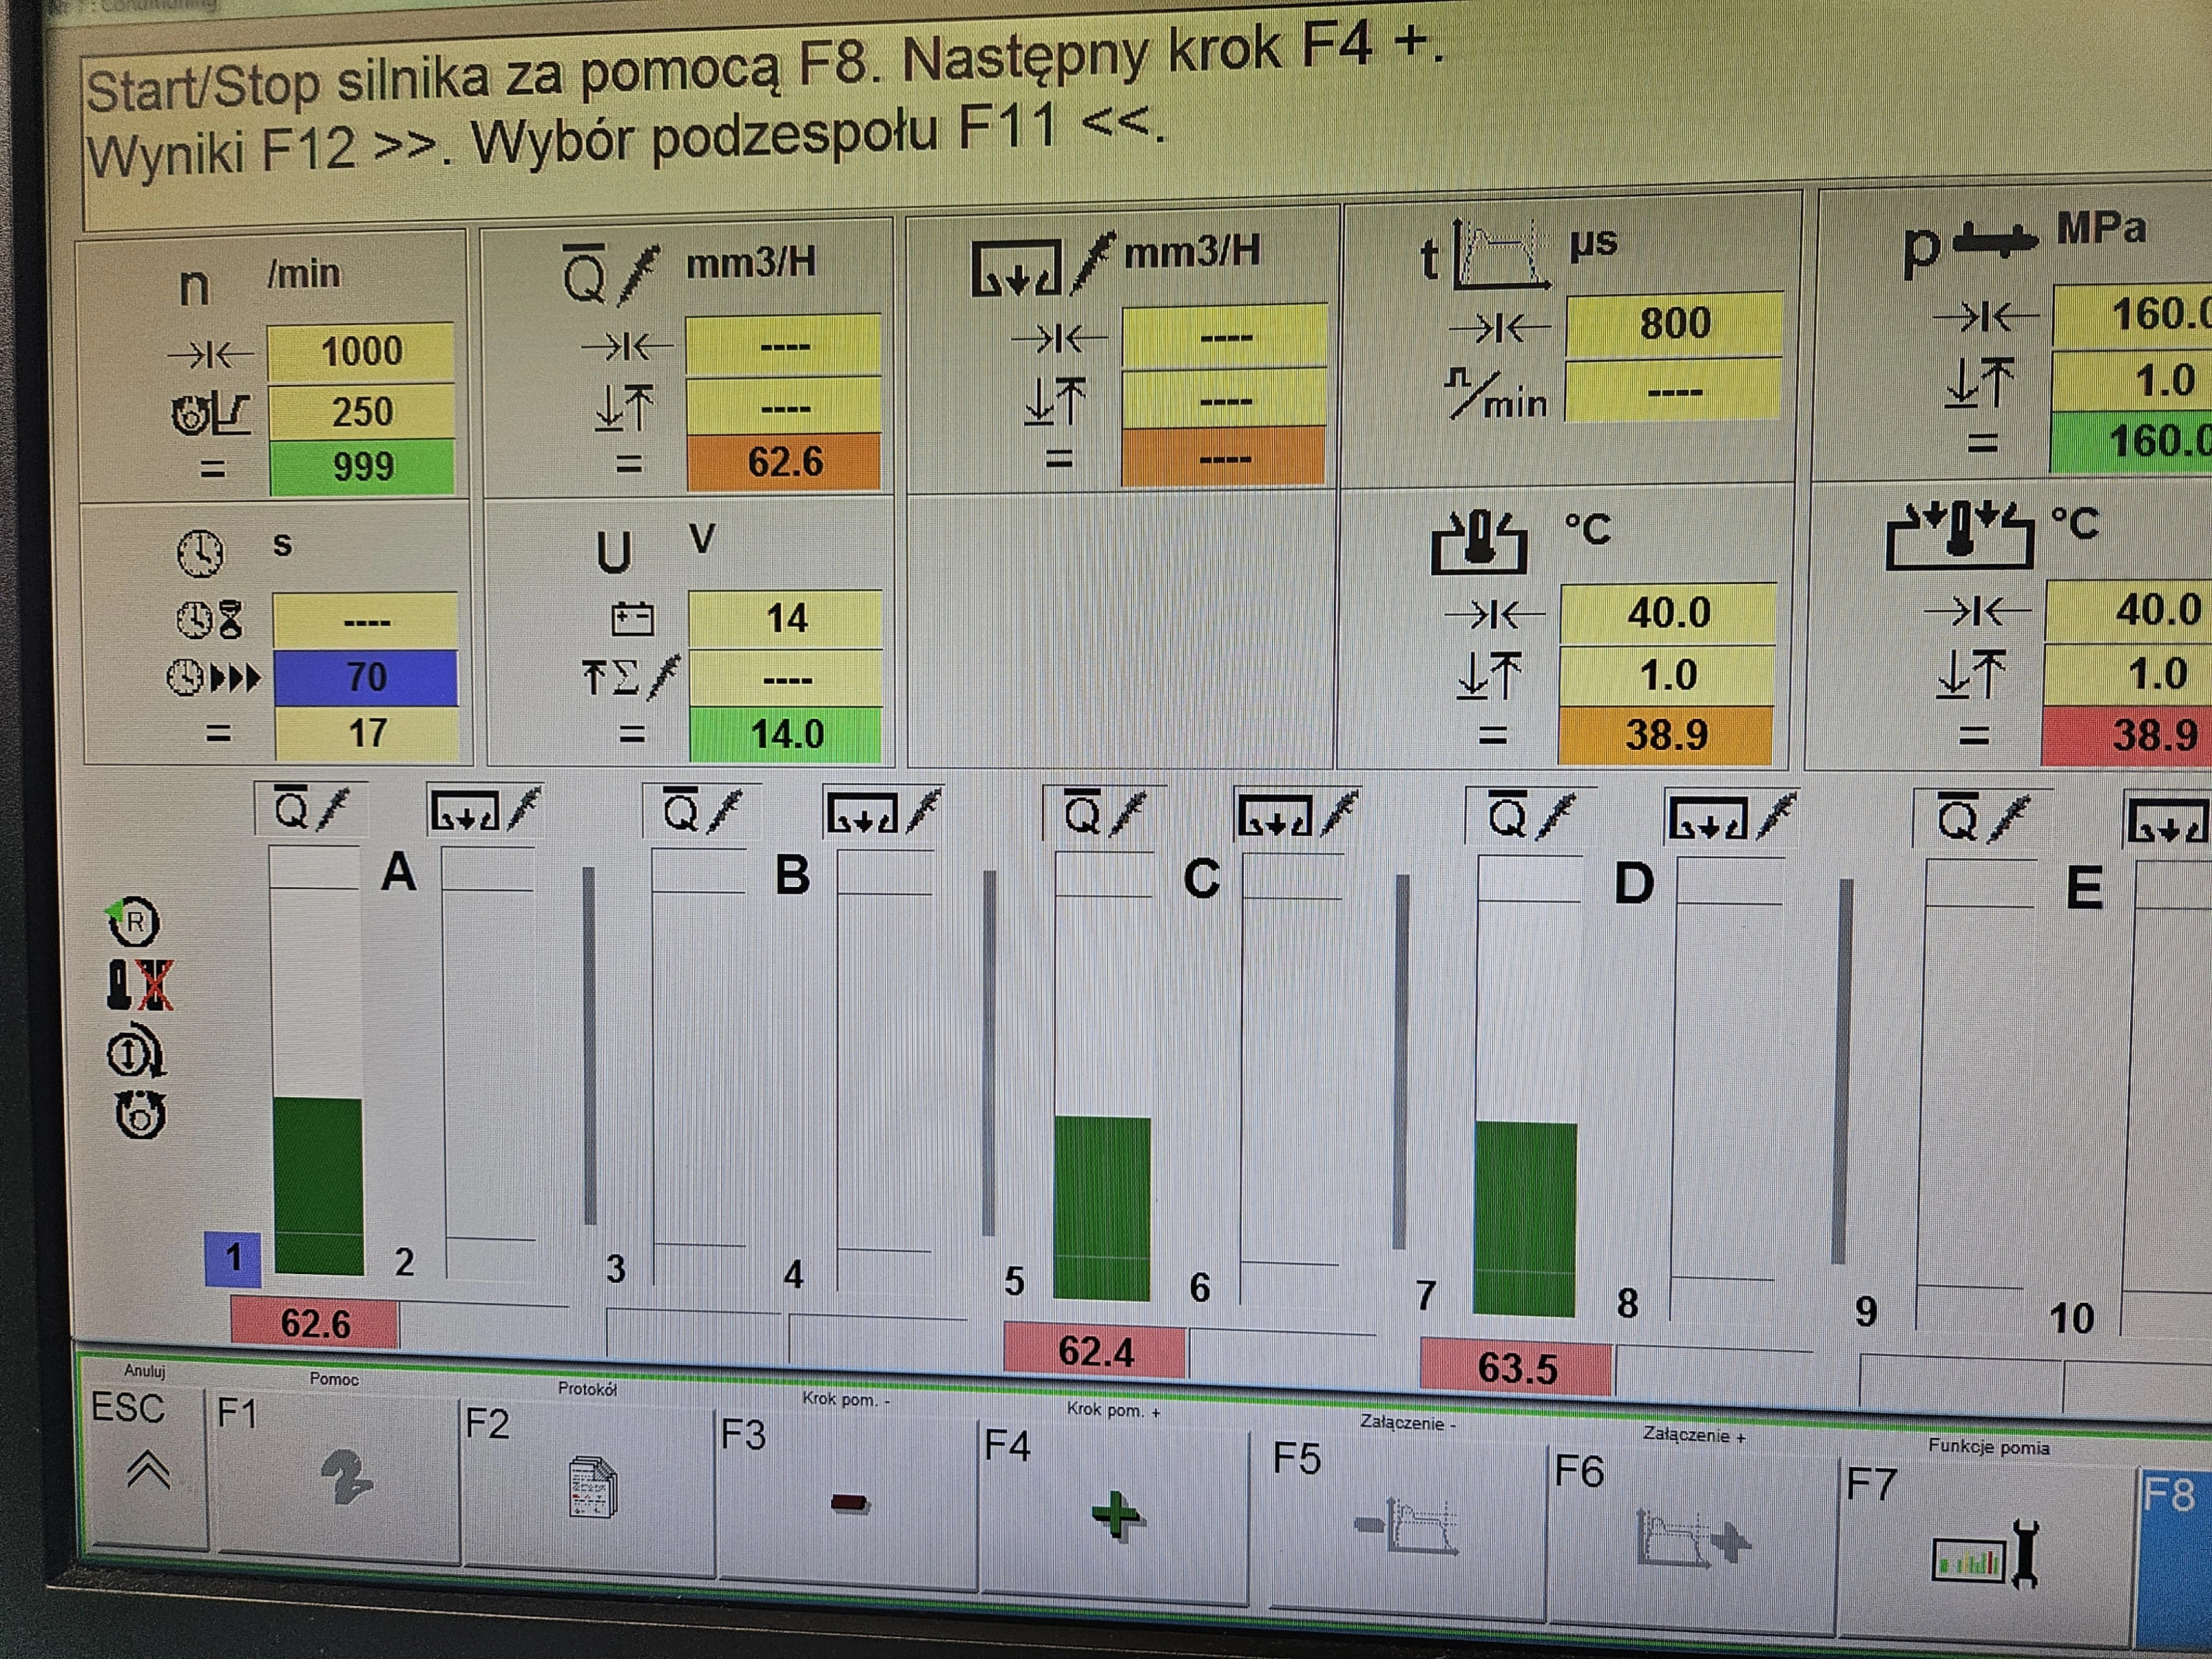Click the voltage setpoint field showing 14

[x=786, y=618]
